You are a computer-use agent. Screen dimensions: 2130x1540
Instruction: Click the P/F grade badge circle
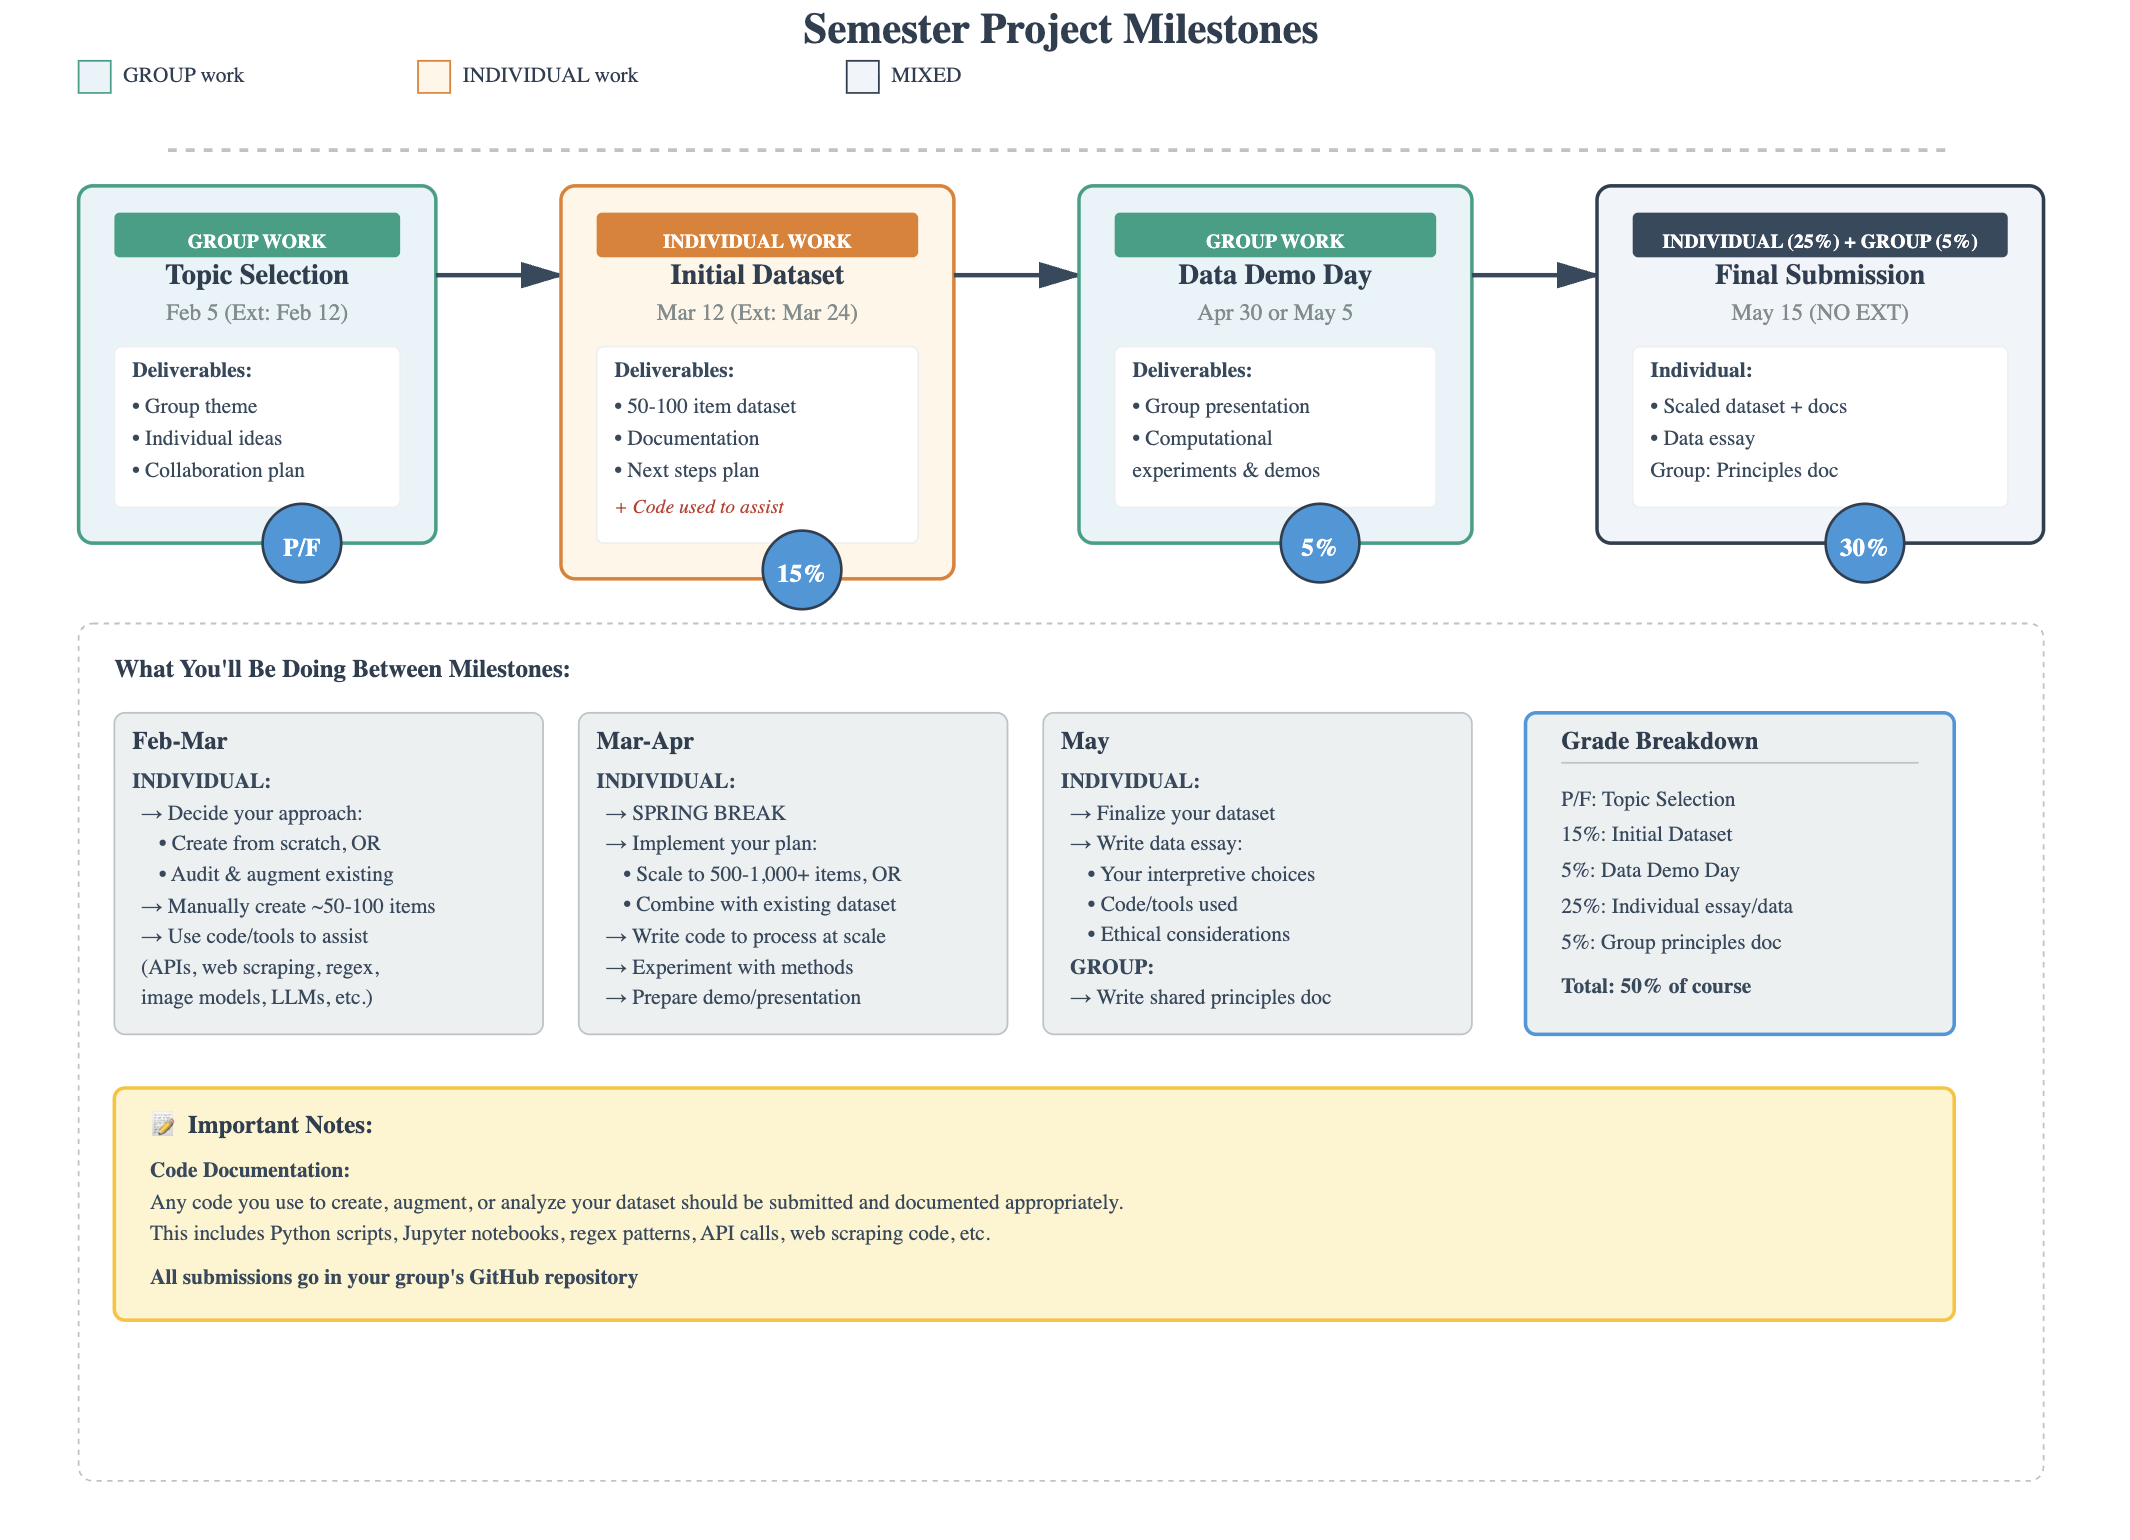coord(301,544)
